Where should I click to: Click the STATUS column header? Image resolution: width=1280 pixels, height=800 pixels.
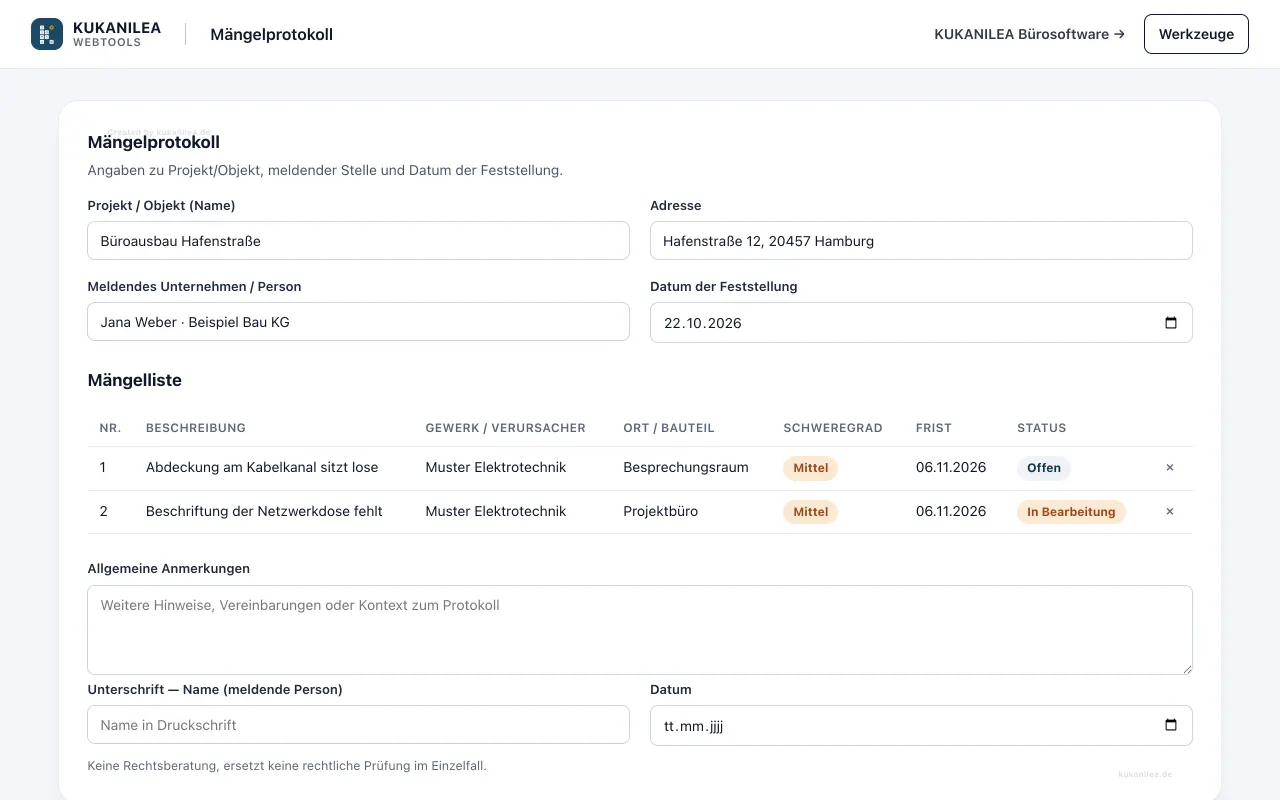1042,428
